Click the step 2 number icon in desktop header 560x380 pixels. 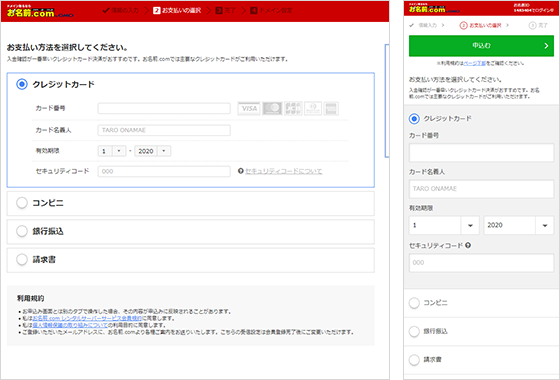(x=156, y=10)
